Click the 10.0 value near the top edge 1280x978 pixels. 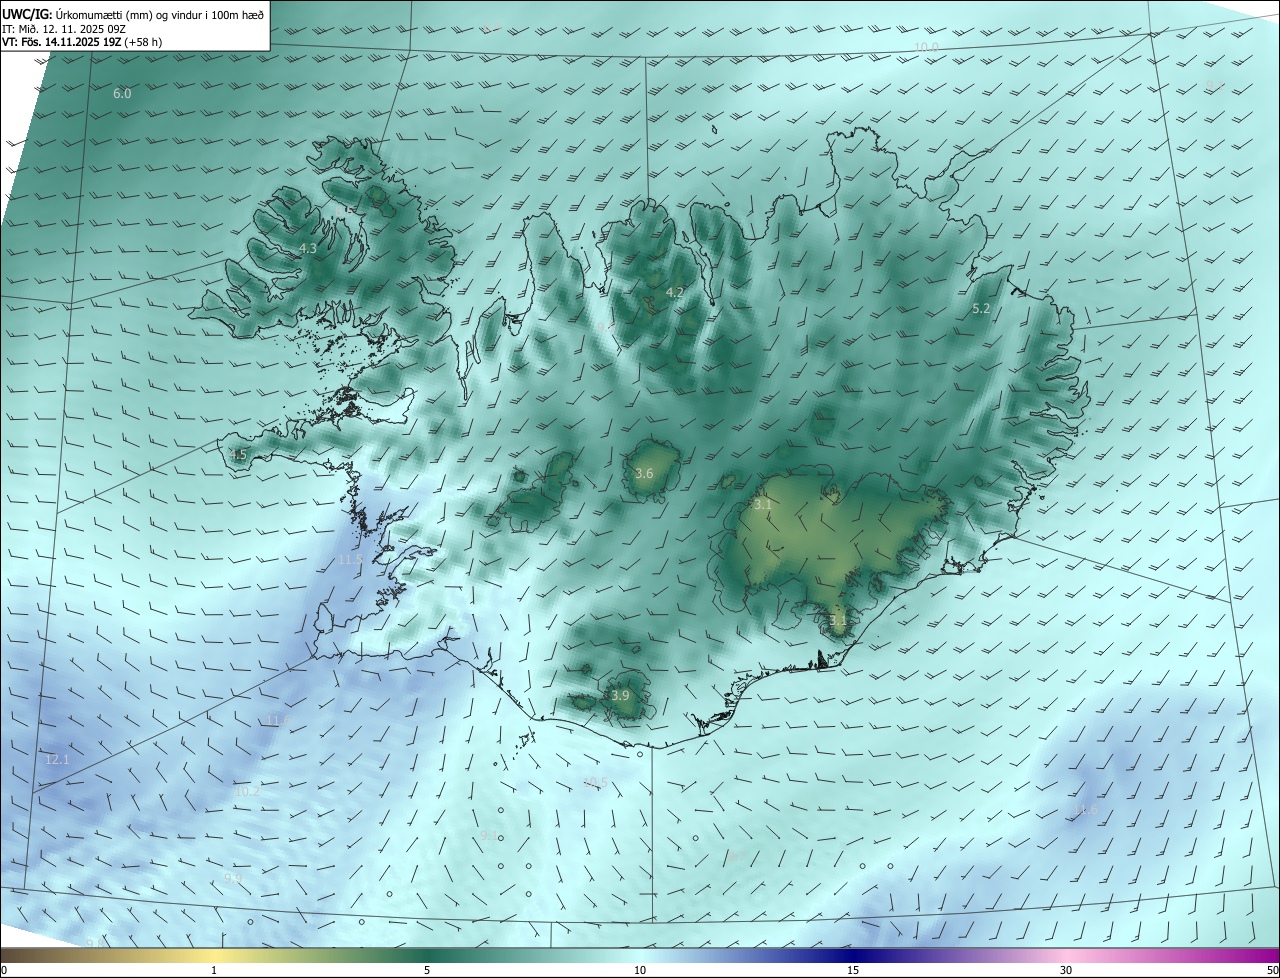pyautogui.click(x=927, y=47)
